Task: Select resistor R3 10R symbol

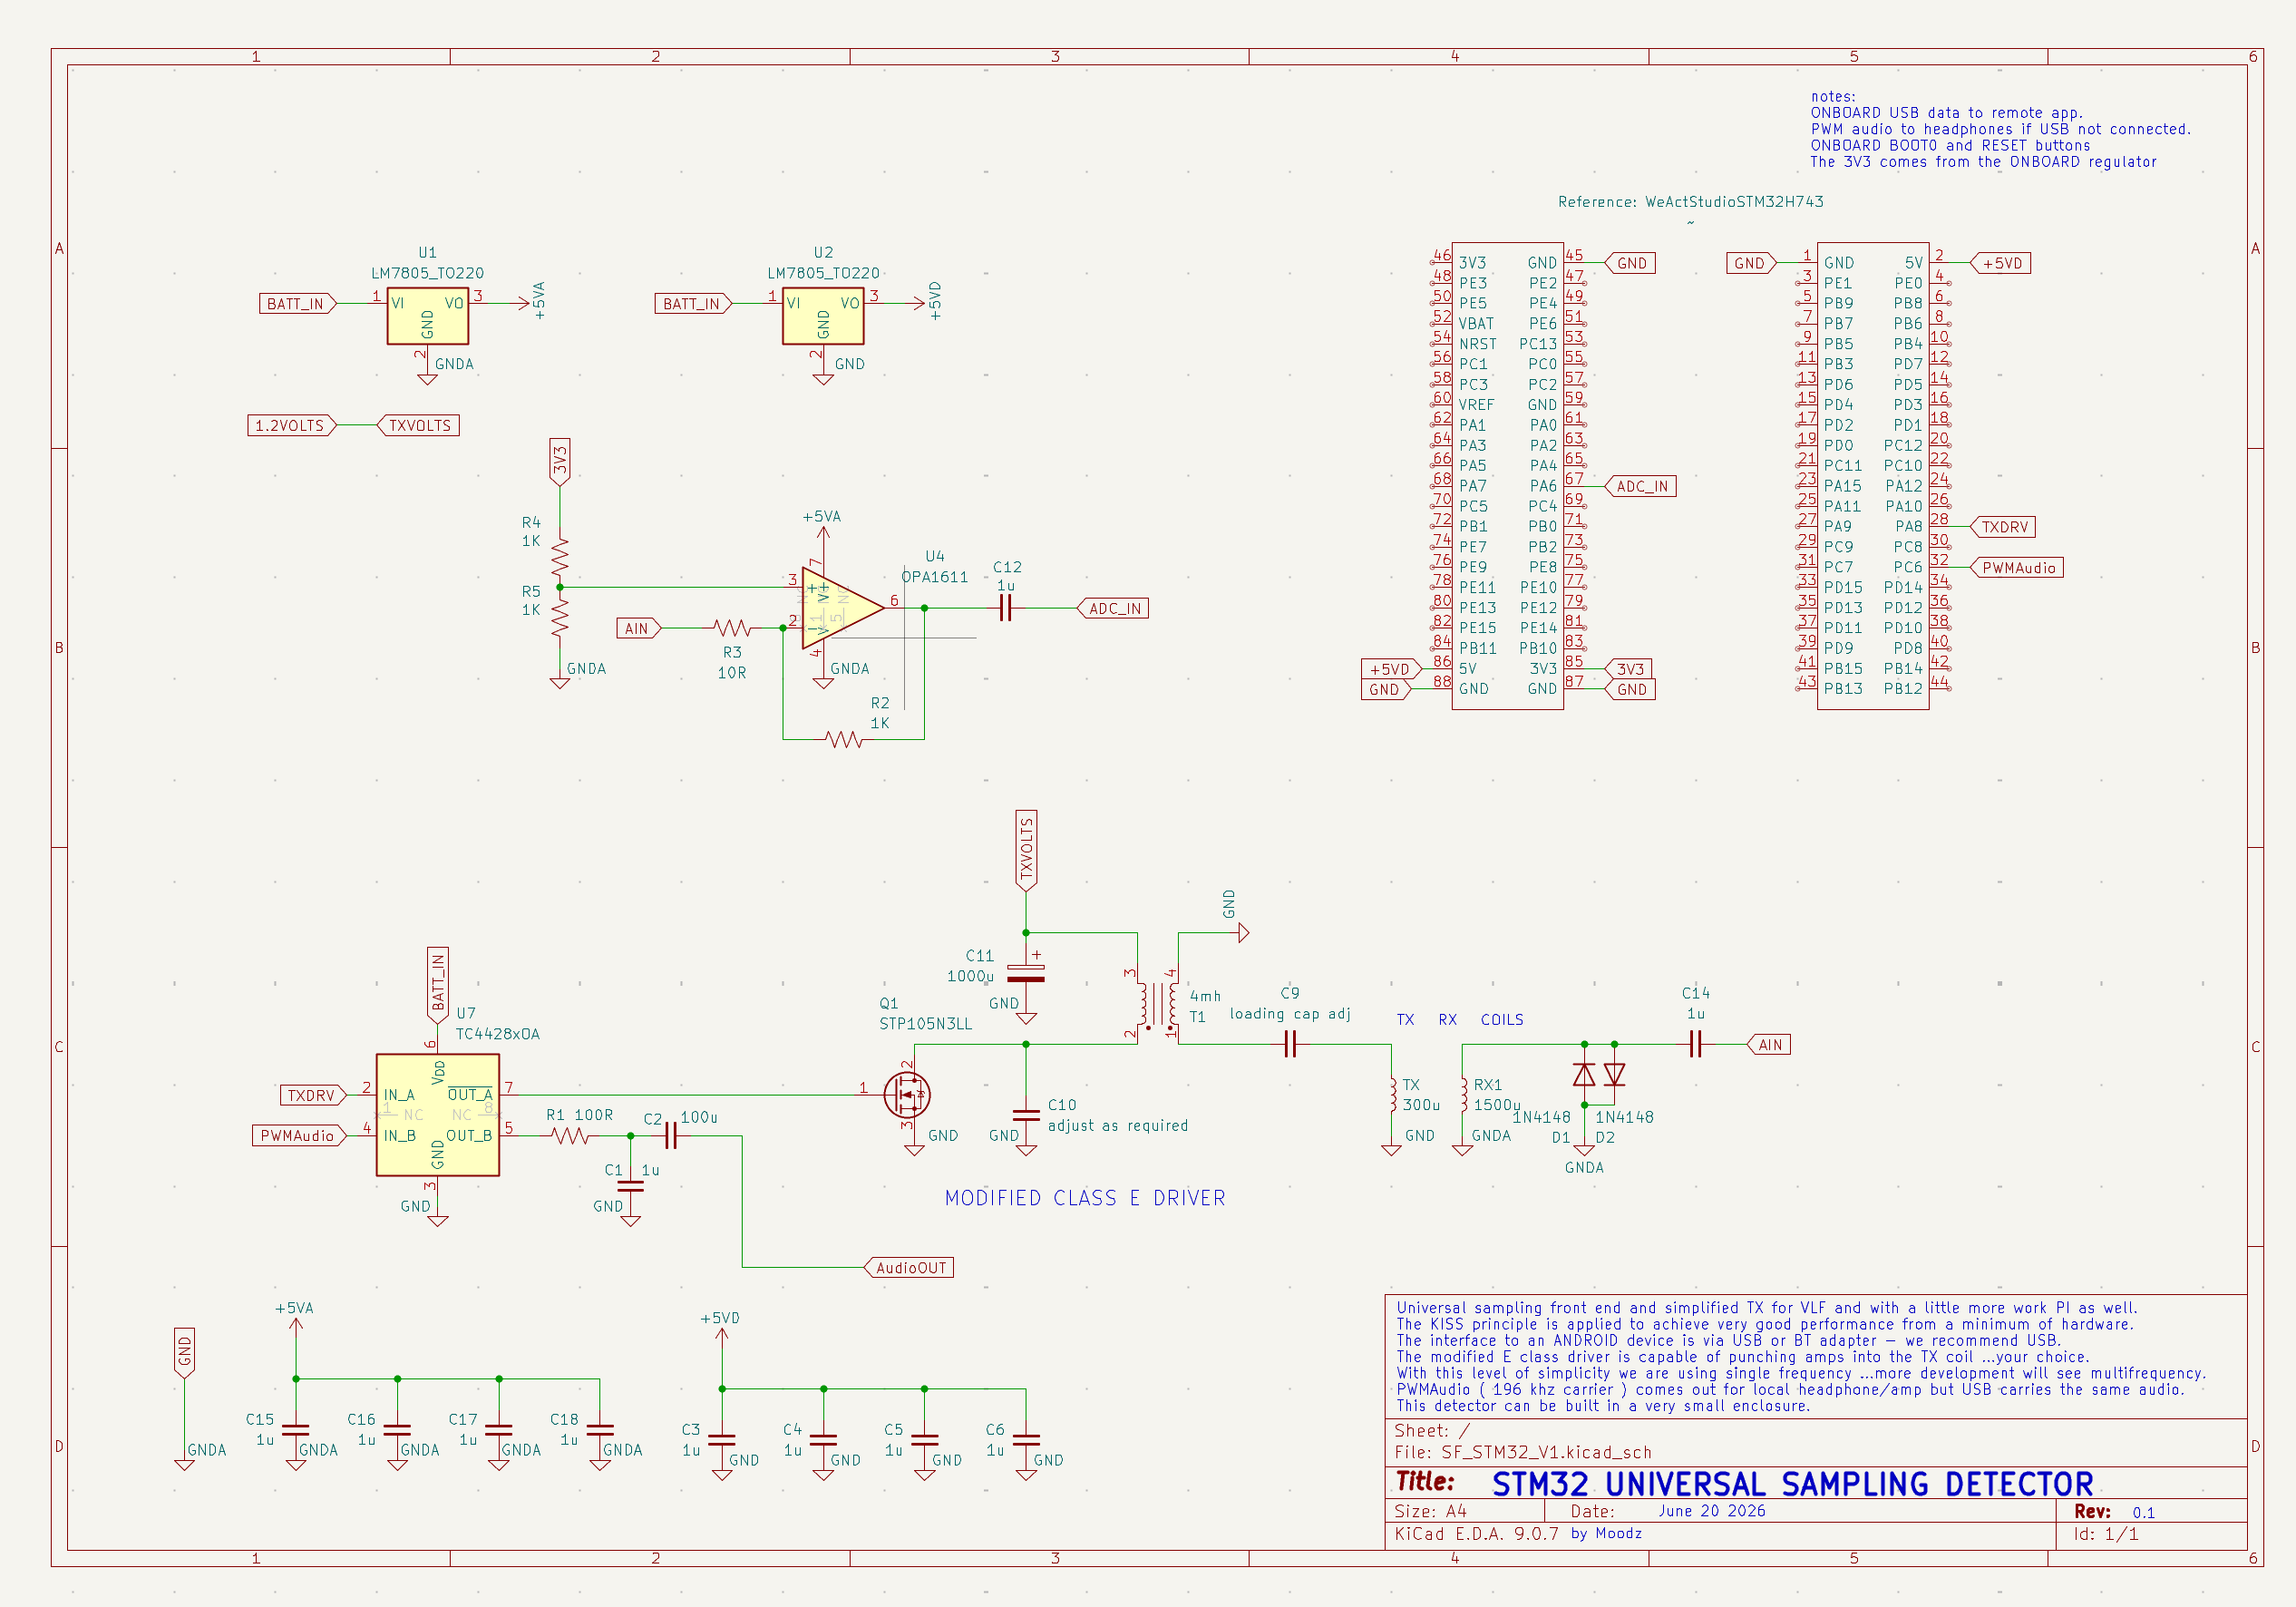Action: 731,627
